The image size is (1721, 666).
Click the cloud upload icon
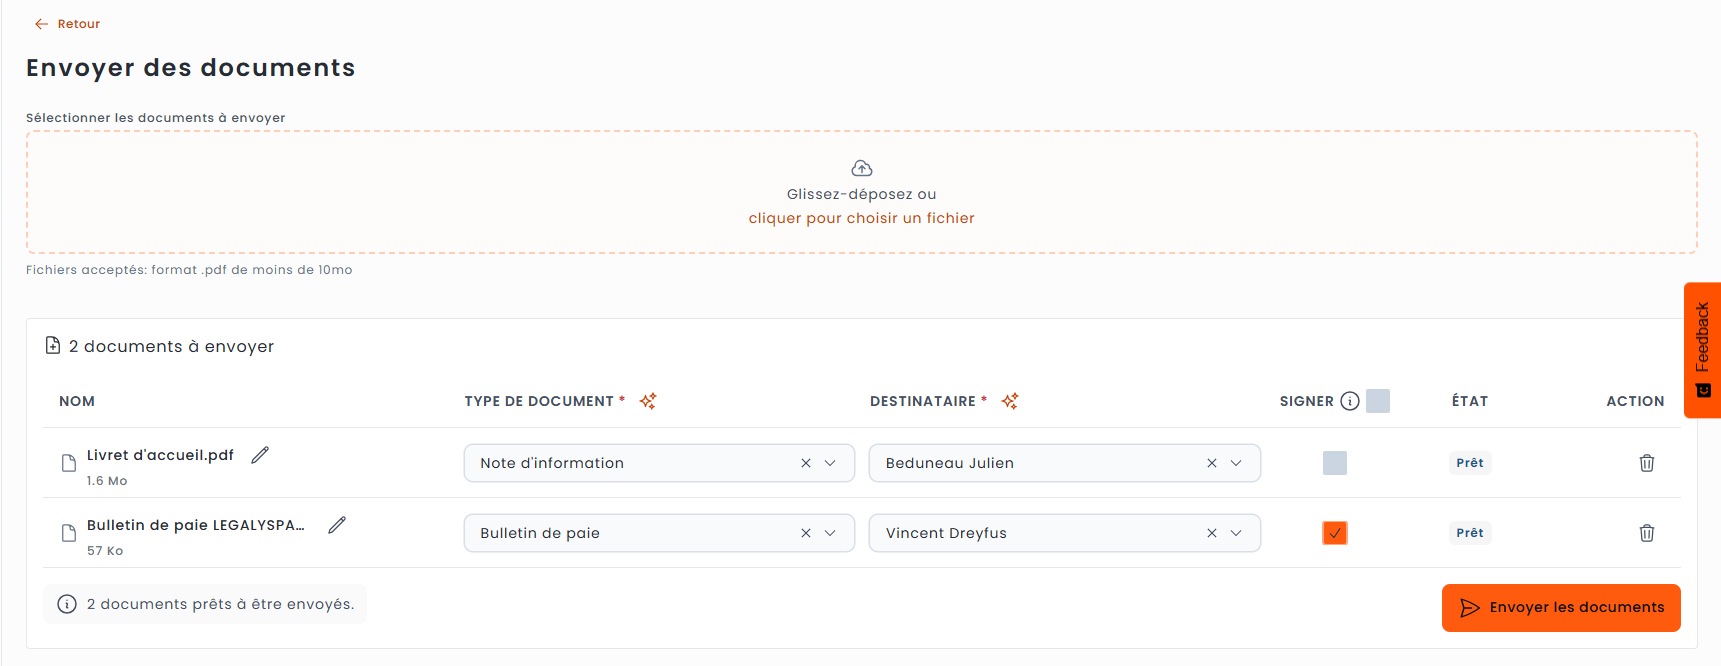click(x=861, y=168)
